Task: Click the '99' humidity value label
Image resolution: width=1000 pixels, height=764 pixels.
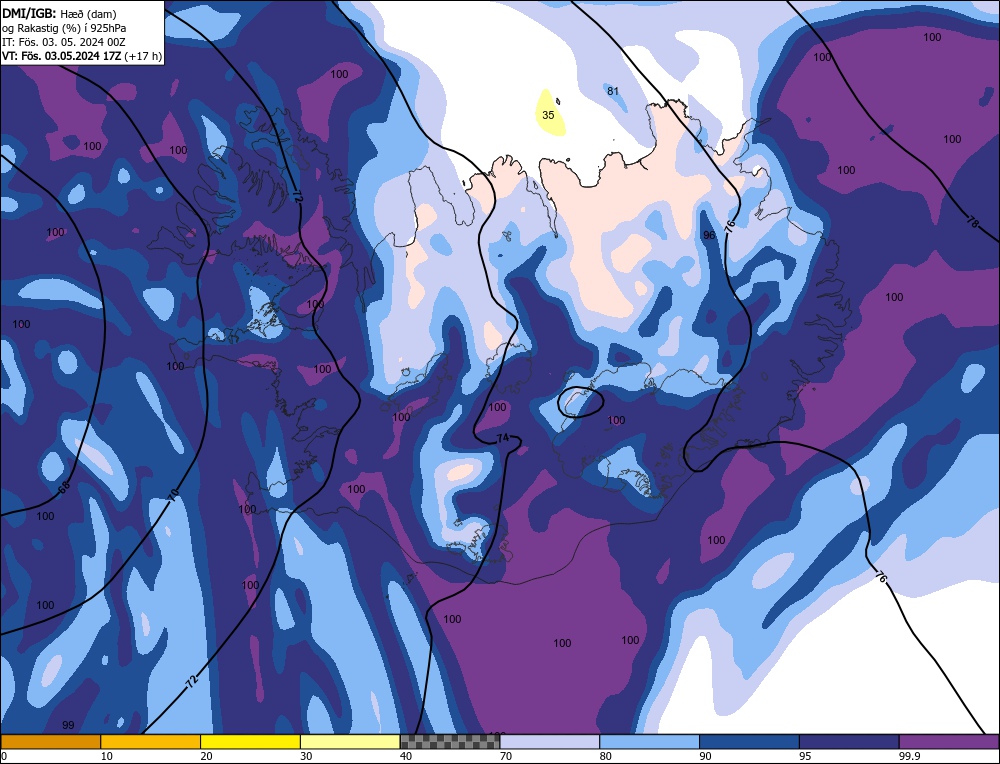Action: coord(68,725)
